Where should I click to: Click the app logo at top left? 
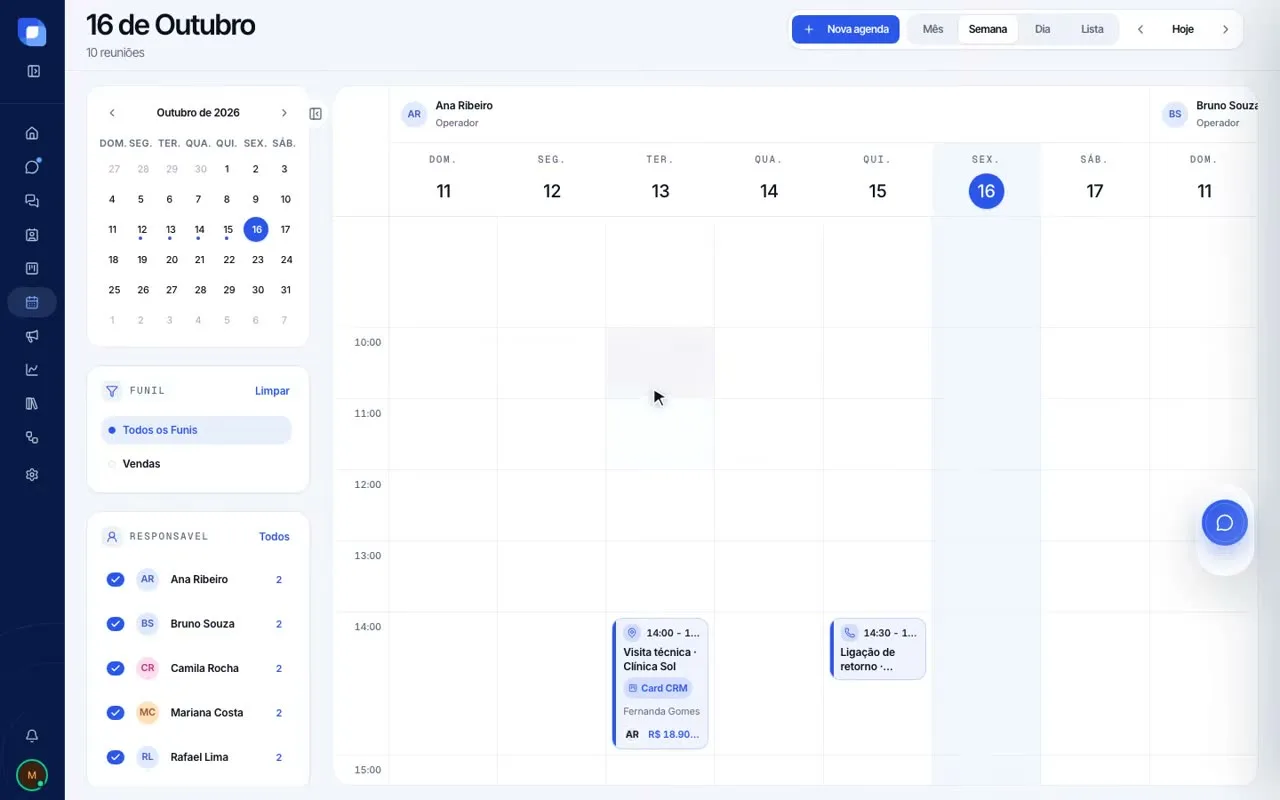click(32, 32)
